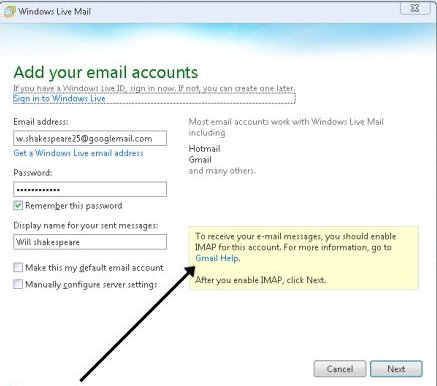Click the Gmail provider text
437x386 pixels.
[200, 160]
